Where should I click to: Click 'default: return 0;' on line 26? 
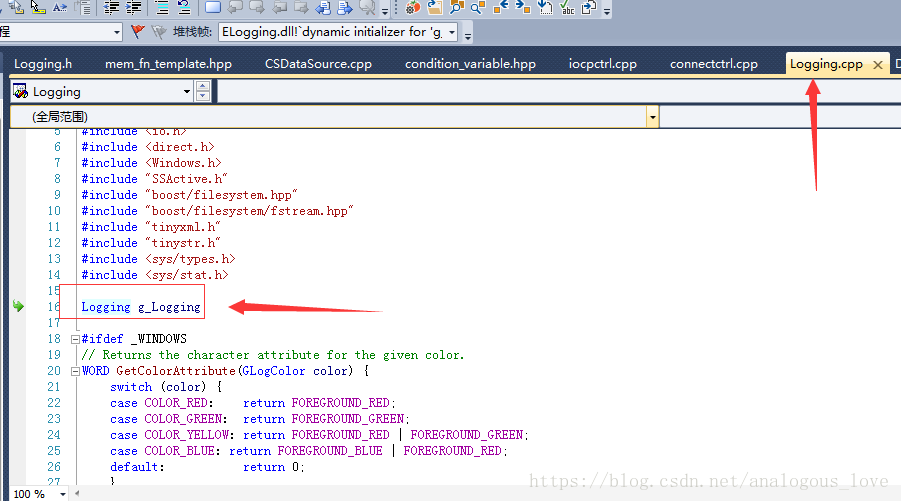pos(207,467)
